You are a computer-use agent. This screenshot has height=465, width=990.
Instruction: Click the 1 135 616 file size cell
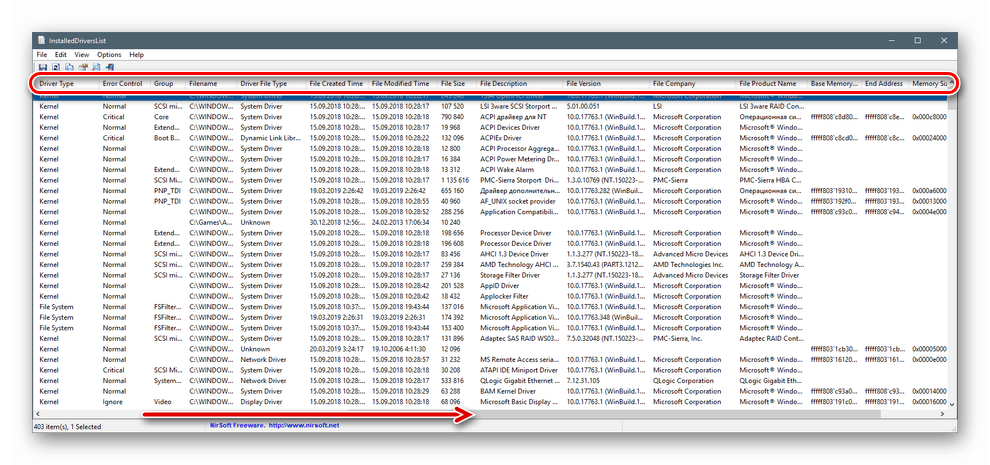tap(455, 180)
